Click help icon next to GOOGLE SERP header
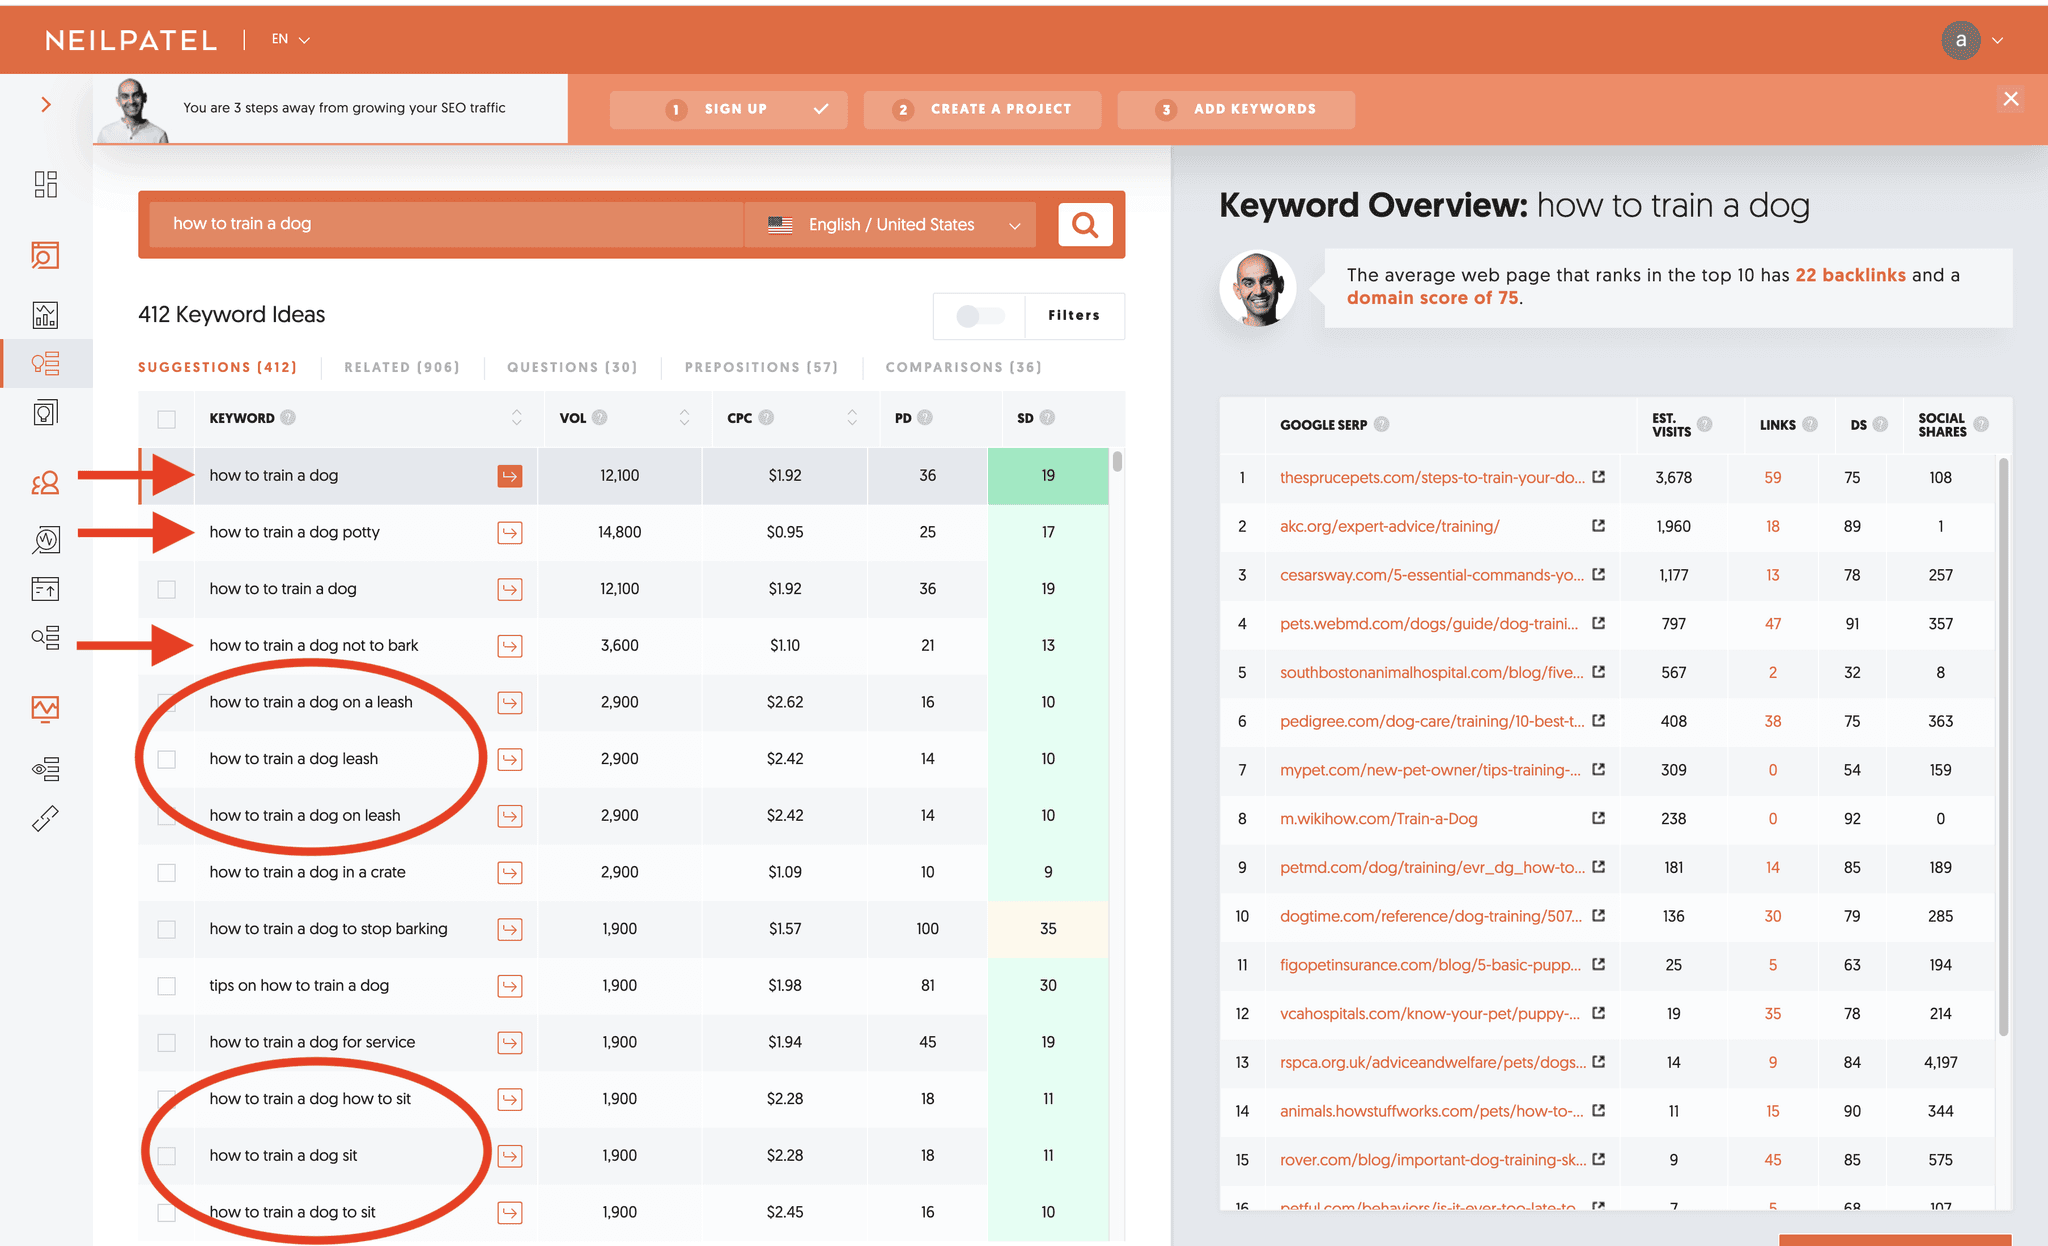The height and width of the screenshot is (1246, 2048). pyautogui.click(x=1382, y=425)
